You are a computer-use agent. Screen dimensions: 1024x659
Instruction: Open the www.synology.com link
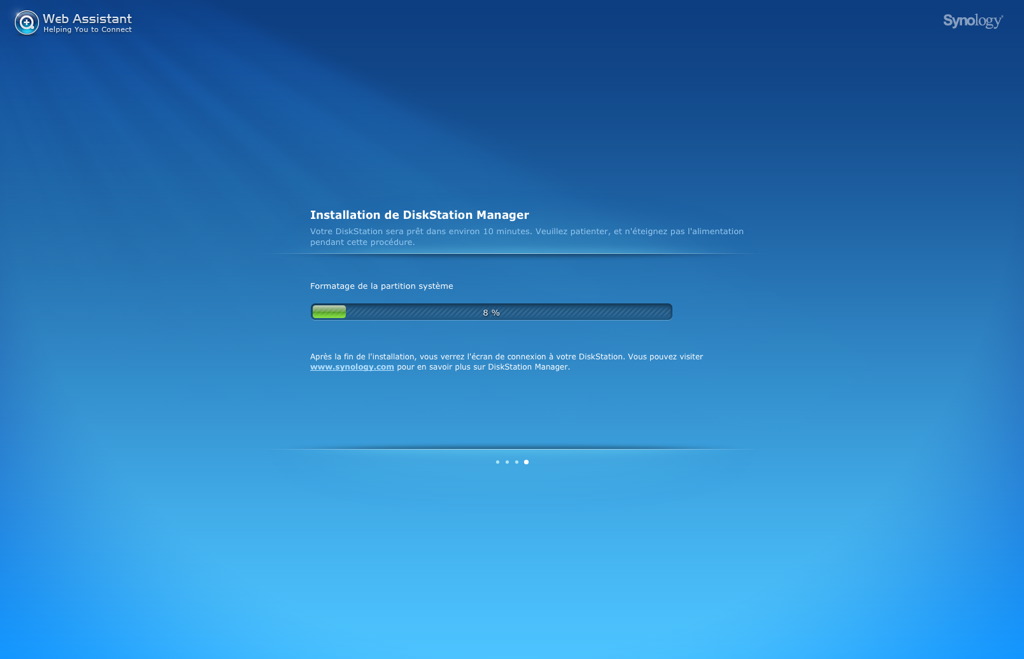[x=352, y=367]
